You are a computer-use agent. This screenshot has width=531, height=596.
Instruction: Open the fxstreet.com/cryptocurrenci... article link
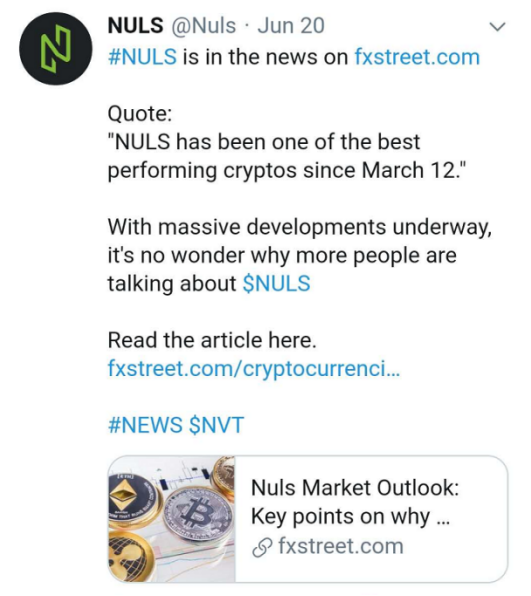pyautogui.click(x=254, y=368)
